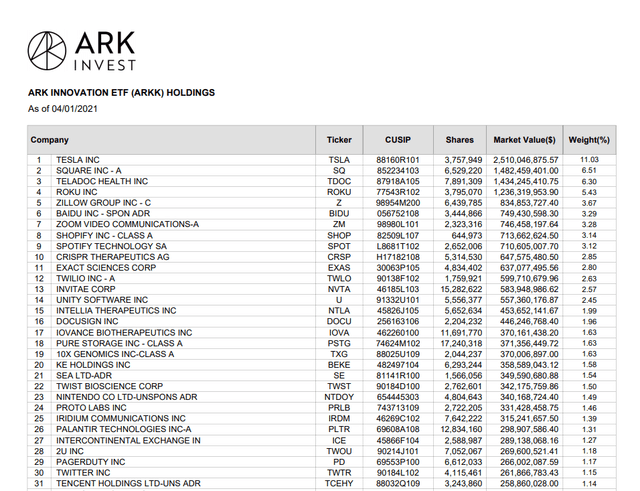This screenshot has height=491, width=640.
Task: Click CUSIP 852234103 for Square
Action: (398, 171)
